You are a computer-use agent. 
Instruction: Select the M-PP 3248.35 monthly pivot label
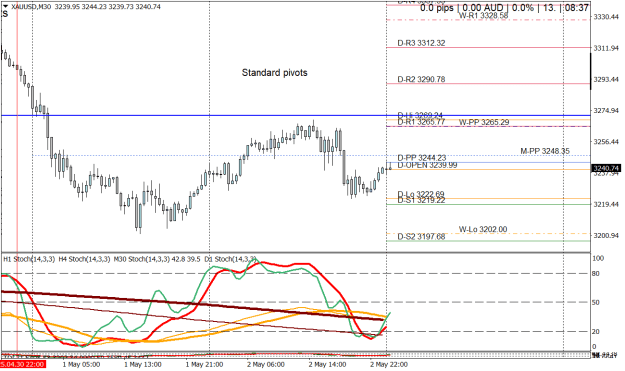click(545, 151)
